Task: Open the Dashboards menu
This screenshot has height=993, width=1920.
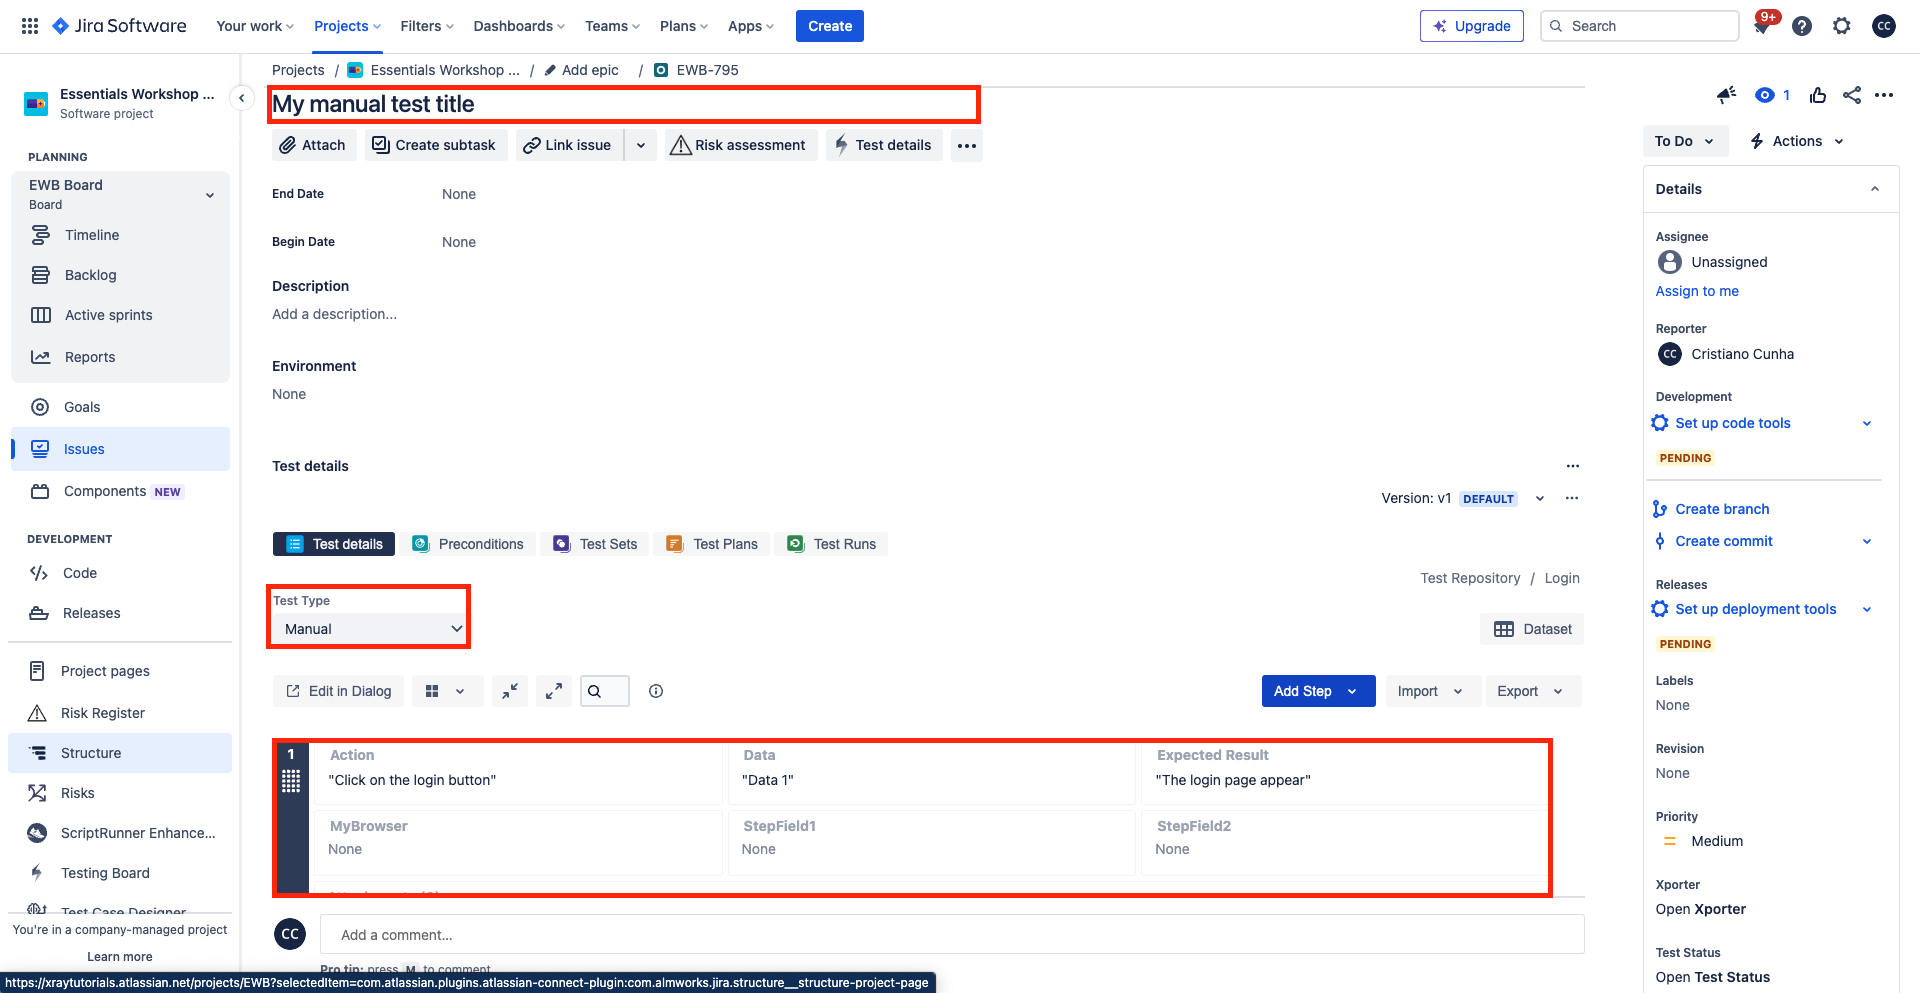Action: point(519,26)
